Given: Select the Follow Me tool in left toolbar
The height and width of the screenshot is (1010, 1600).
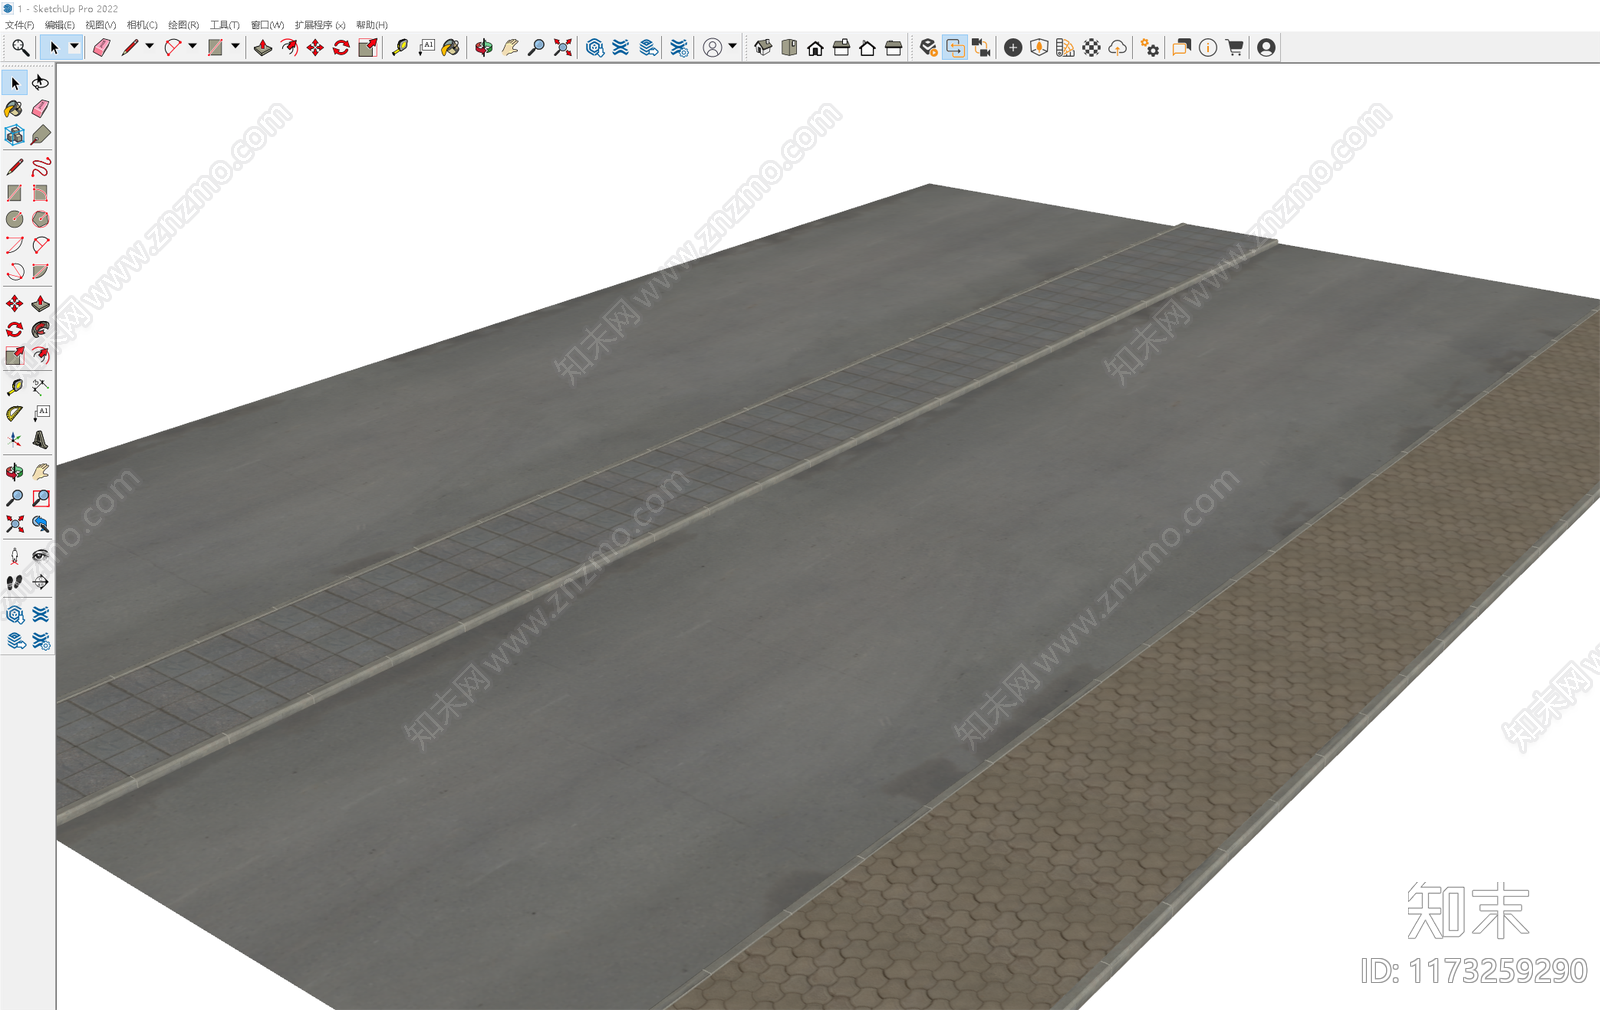Looking at the screenshot, I should pyautogui.click(x=41, y=329).
